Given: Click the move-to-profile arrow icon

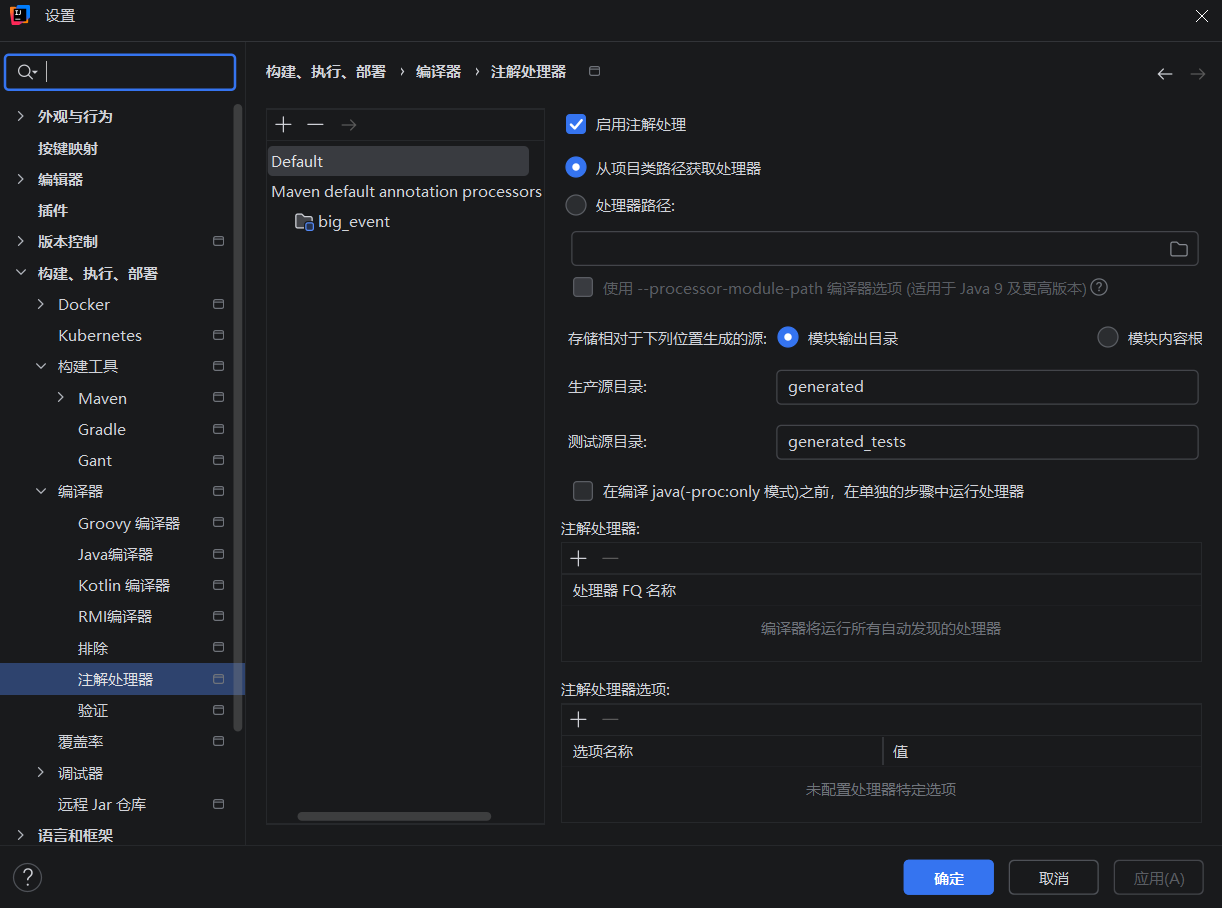Looking at the screenshot, I should 348,124.
